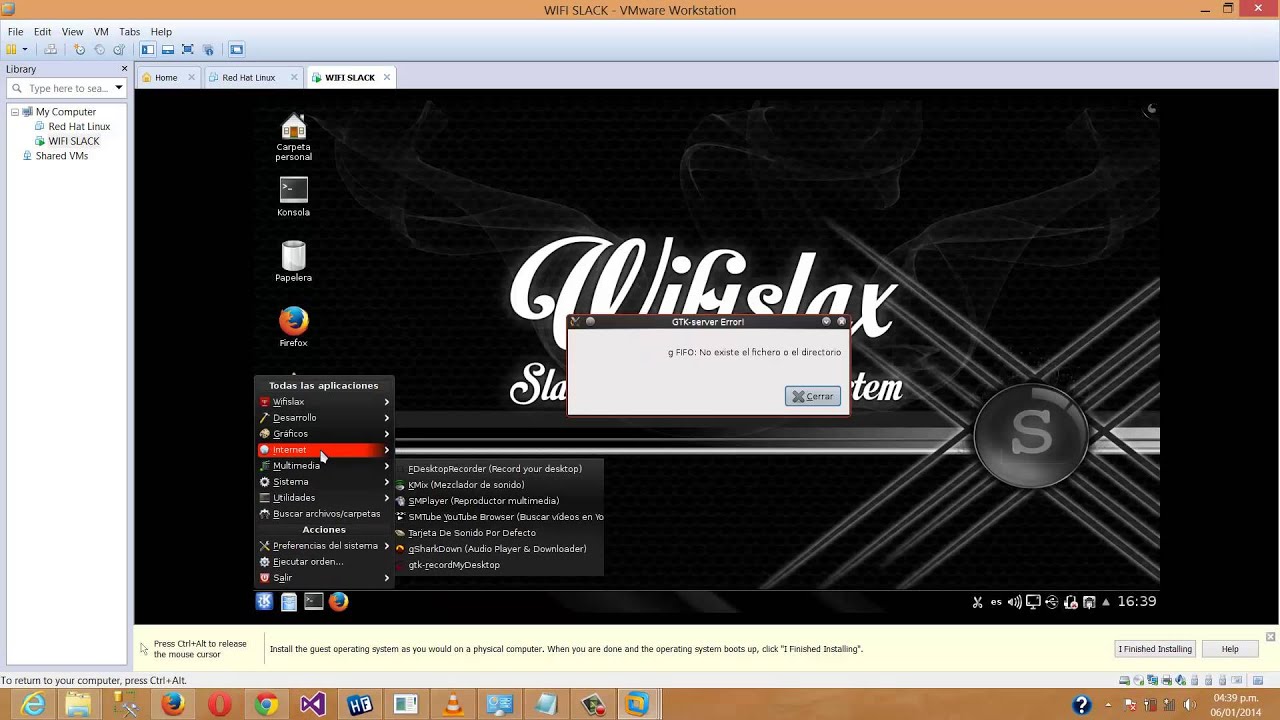Screen dimensions: 1280x720
Task: Open the Tabs menu
Action: click(129, 32)
